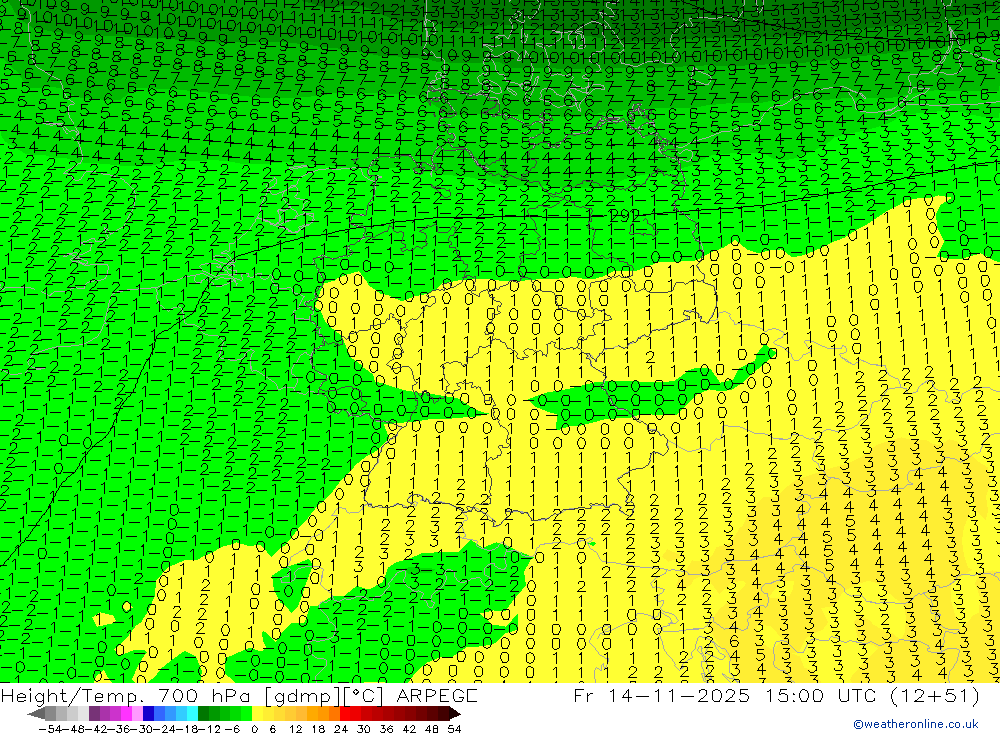Select the bright yellow 0°C legend swatch
This screenshot has width=1000, height=733.
(x=257, y=714)
